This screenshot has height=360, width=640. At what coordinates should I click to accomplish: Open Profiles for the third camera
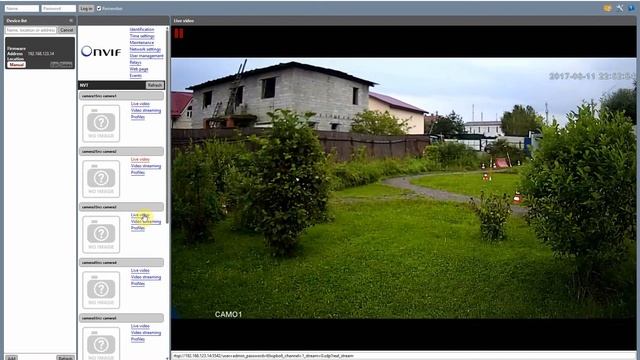click(x=138, y=228)
